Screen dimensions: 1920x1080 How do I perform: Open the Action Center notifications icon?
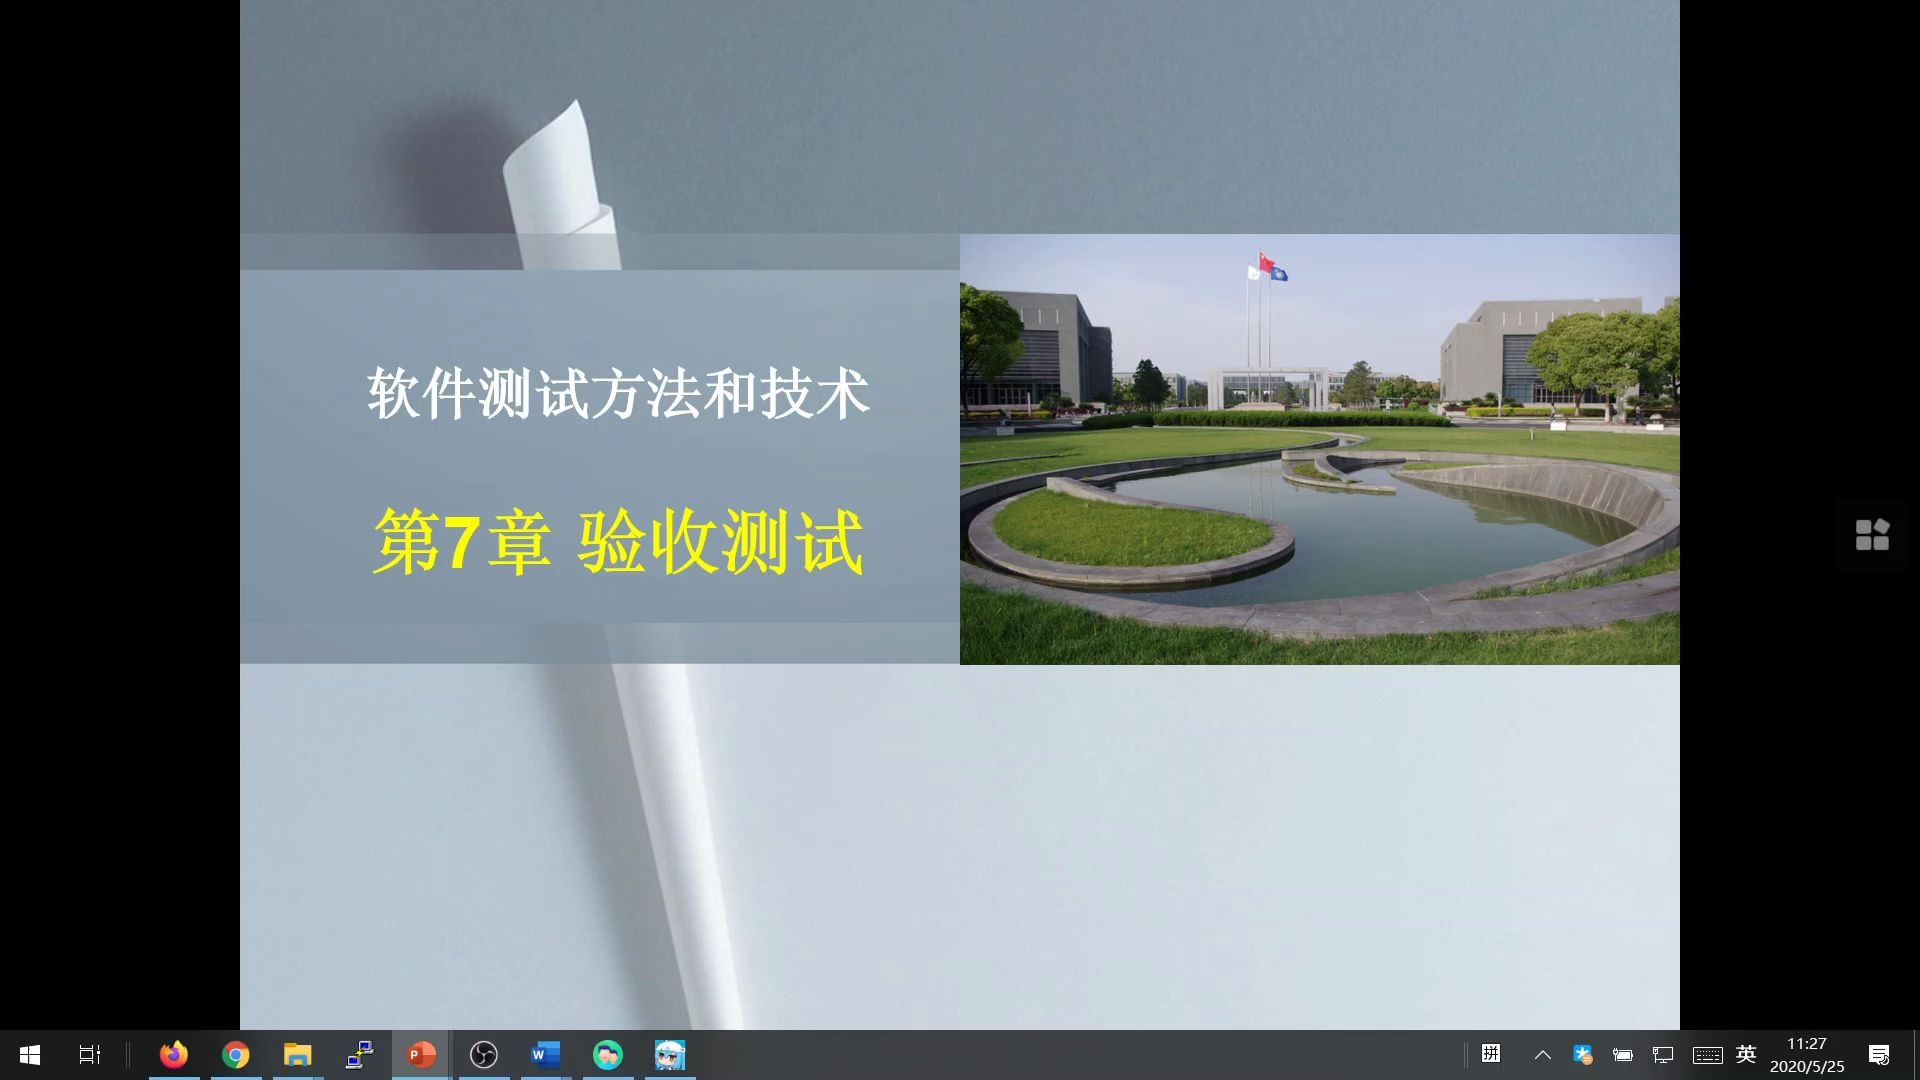[1879, 1055]
